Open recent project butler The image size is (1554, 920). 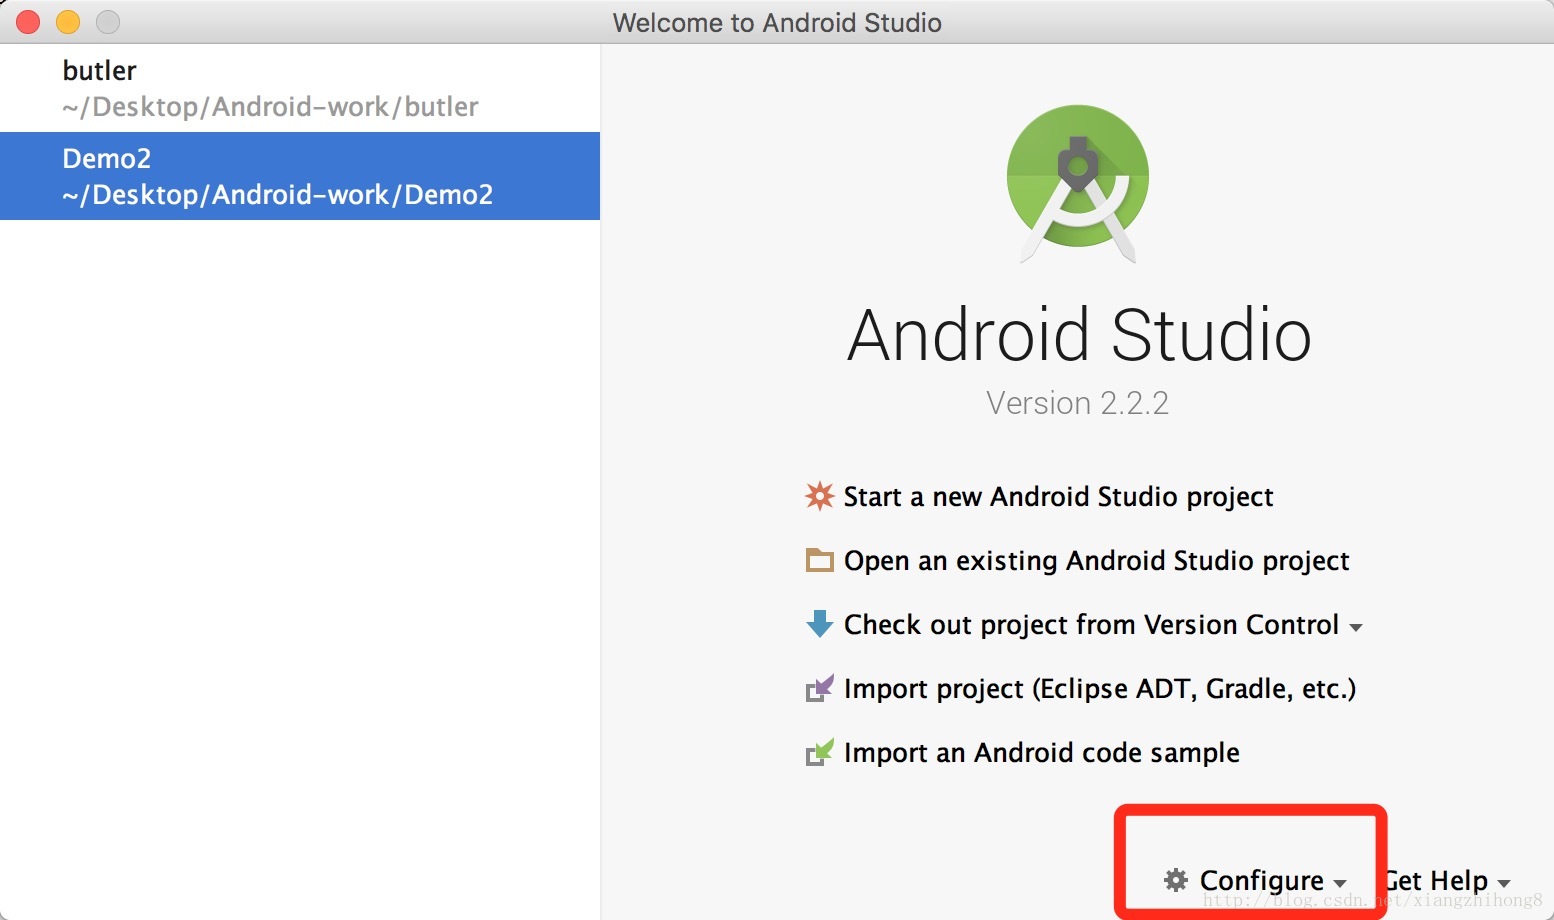tap(300, 88)
